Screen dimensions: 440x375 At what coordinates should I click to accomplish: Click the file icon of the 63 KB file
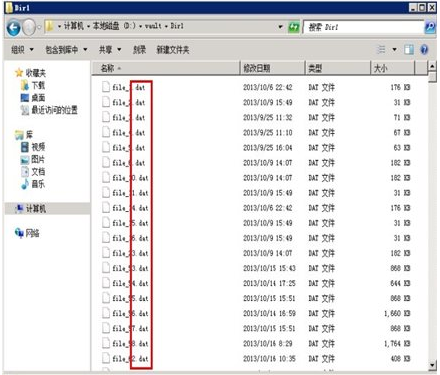[x=106, y=147]
